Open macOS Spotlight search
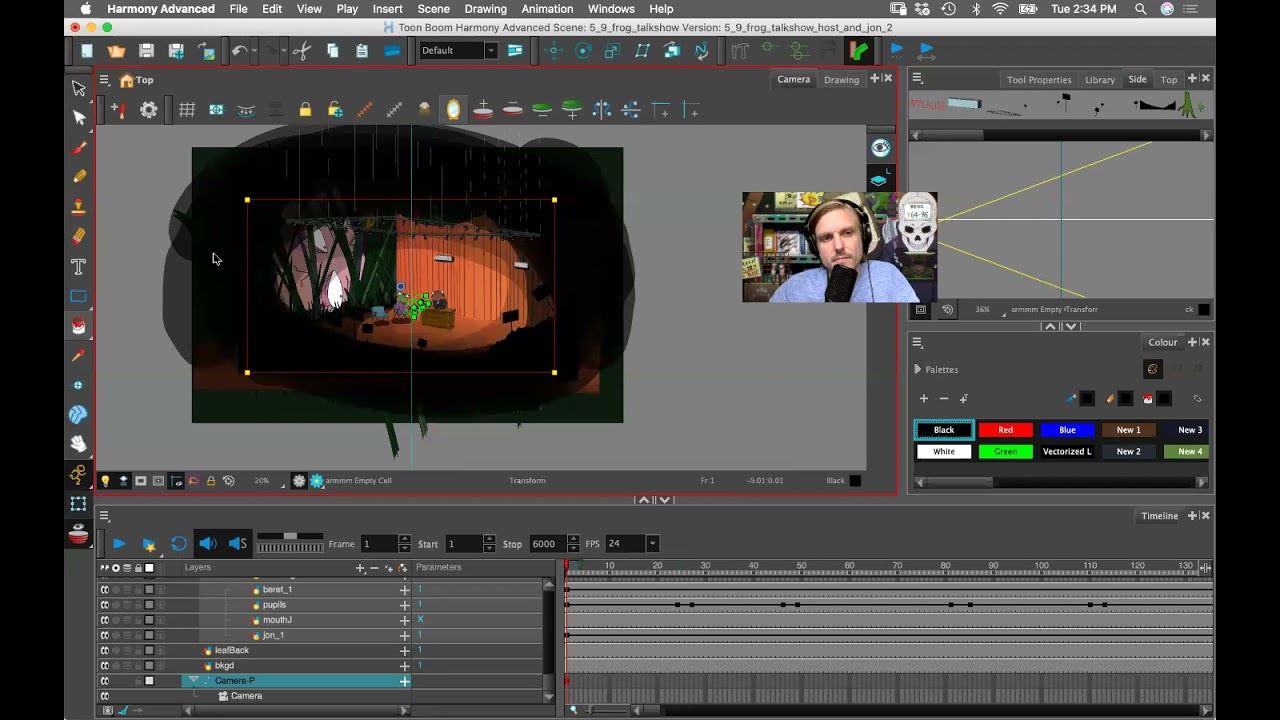Screen dimensions: 1280x720 click(1141, 9)
